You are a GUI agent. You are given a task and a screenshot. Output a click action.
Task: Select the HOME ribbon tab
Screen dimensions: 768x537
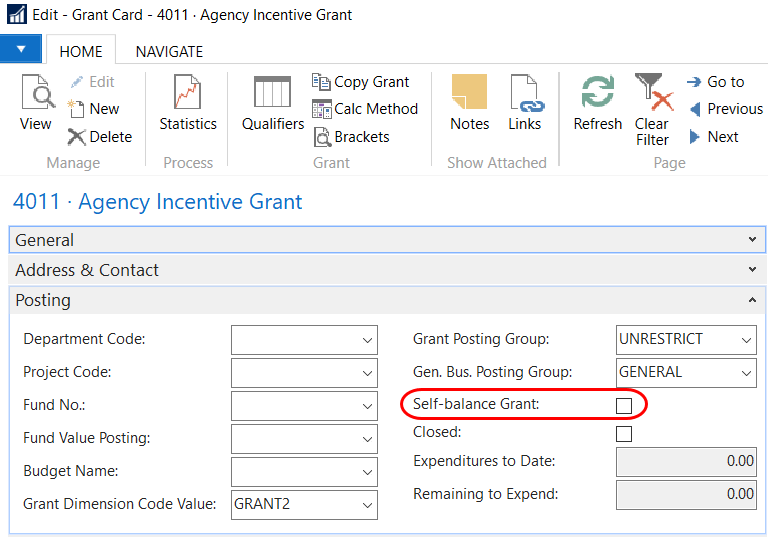click(81, 51)
